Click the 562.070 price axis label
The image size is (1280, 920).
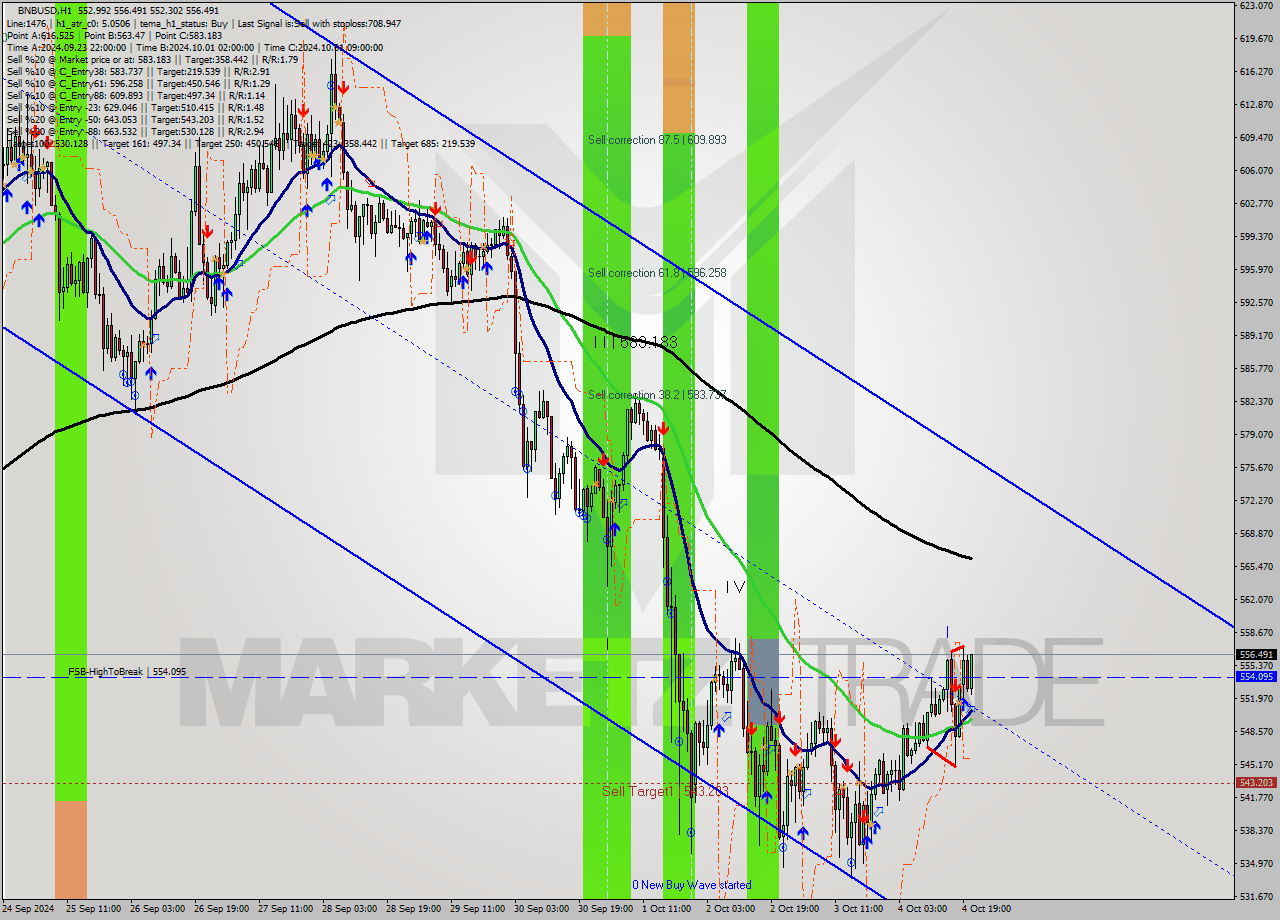1256,599
